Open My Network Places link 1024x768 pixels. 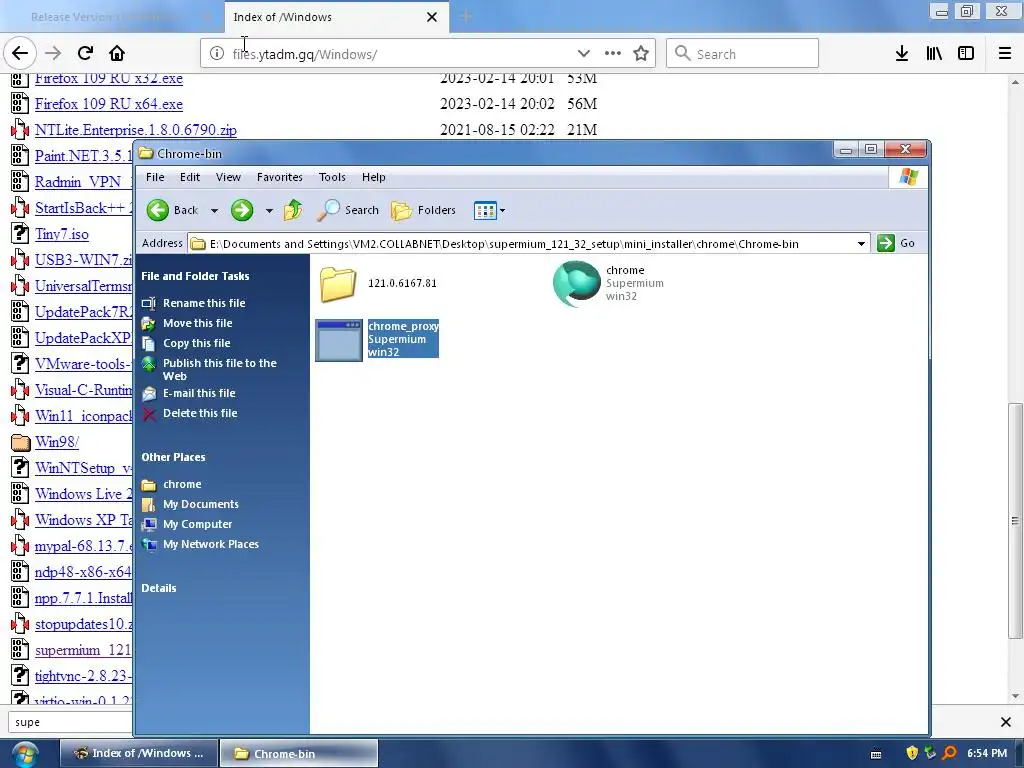click(210, 545)
